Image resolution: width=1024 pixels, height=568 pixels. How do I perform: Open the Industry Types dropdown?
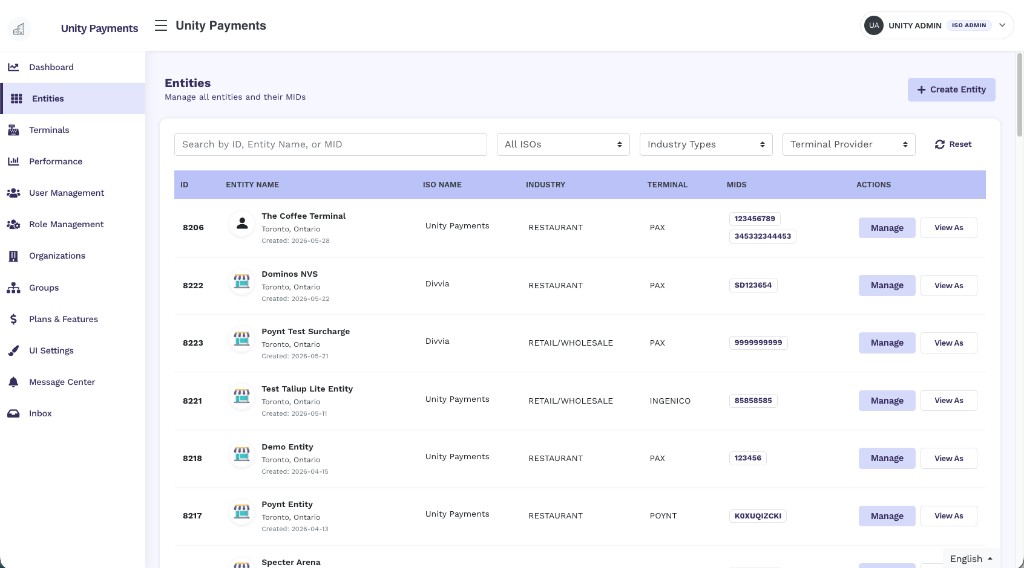pyautogui.click(x=706, y=144)
